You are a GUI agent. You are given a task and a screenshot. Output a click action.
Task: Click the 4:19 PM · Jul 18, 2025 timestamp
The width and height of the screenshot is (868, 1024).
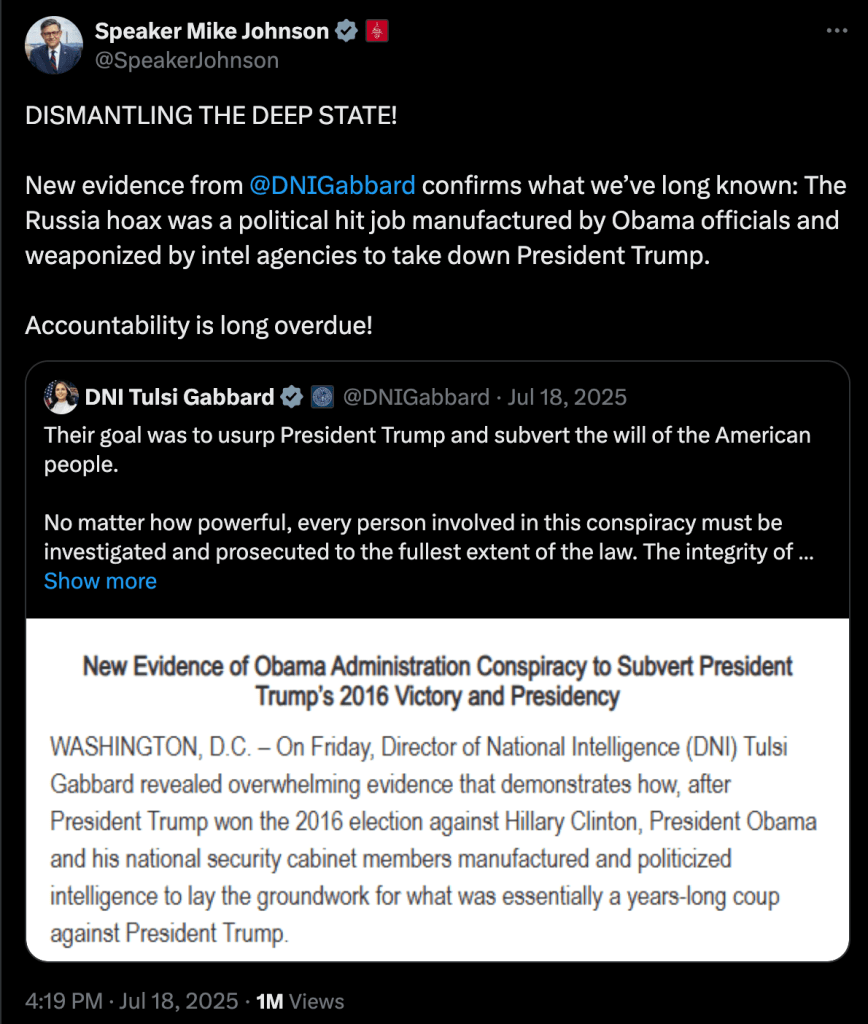pyautogui.click(x=132, y=1001)
